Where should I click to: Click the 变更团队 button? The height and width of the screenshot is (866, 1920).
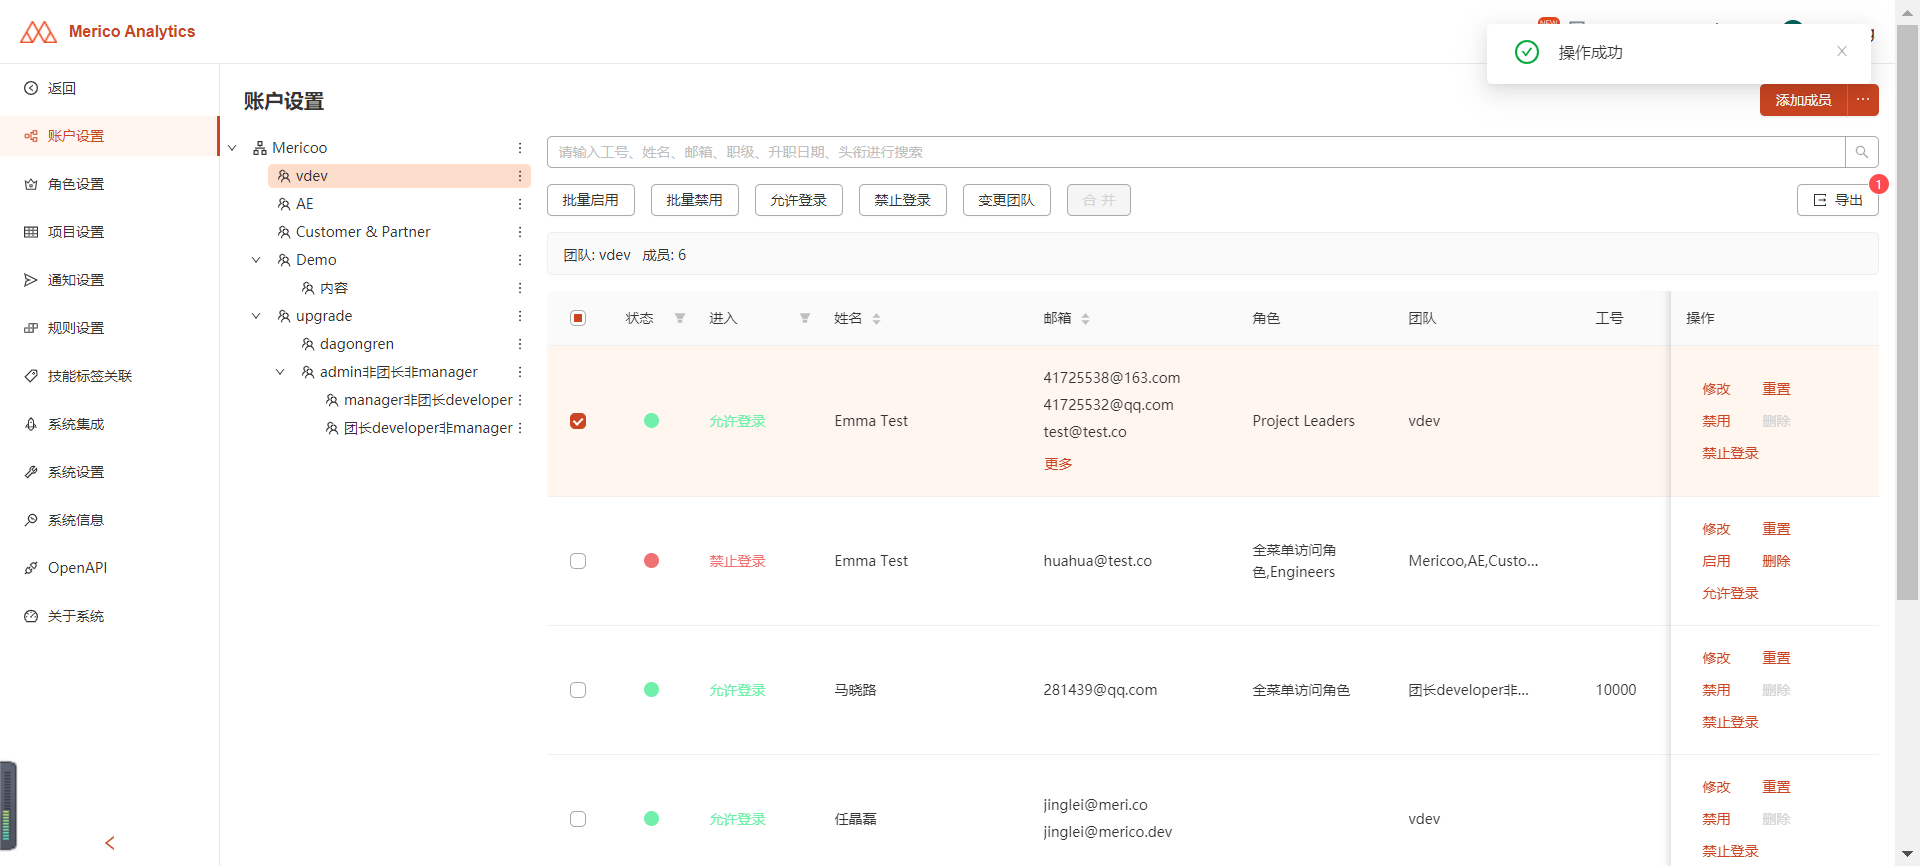(1007, 200)
